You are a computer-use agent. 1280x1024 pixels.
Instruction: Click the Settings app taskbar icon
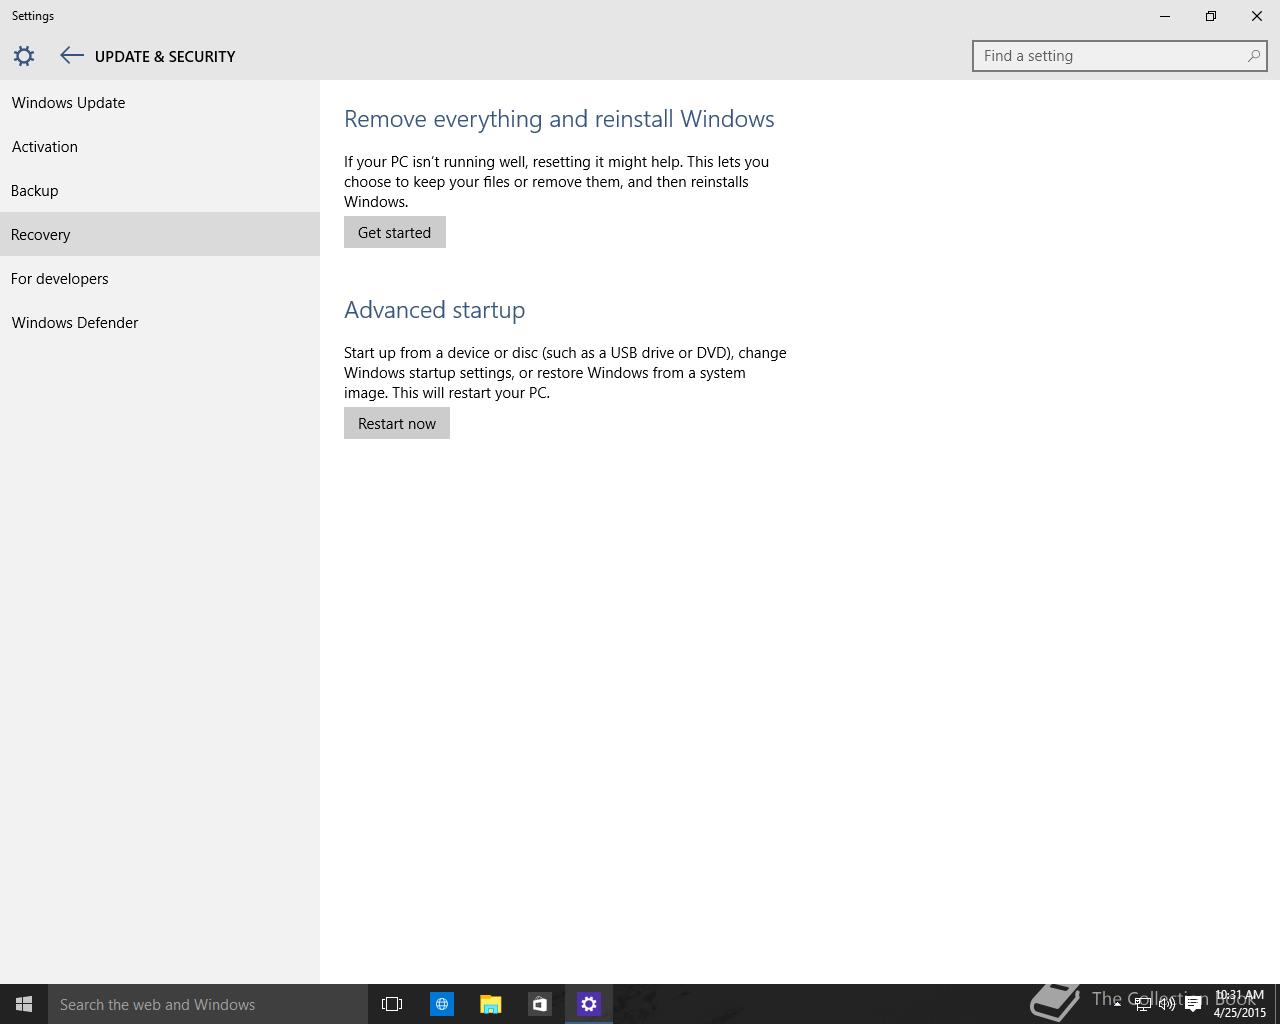pos(589,1004)
